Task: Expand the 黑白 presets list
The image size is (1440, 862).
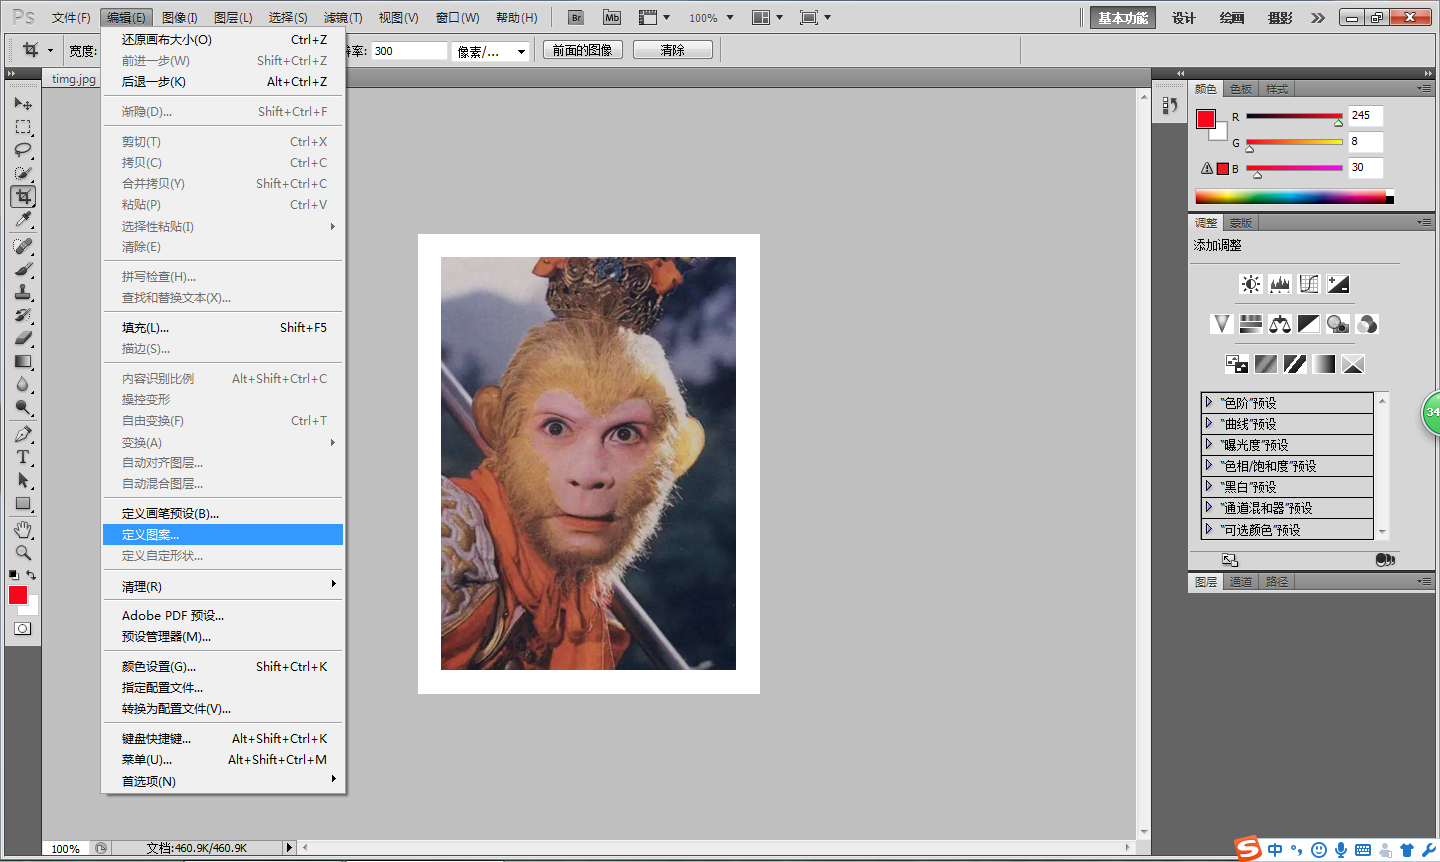Action: coord(1209,486)
